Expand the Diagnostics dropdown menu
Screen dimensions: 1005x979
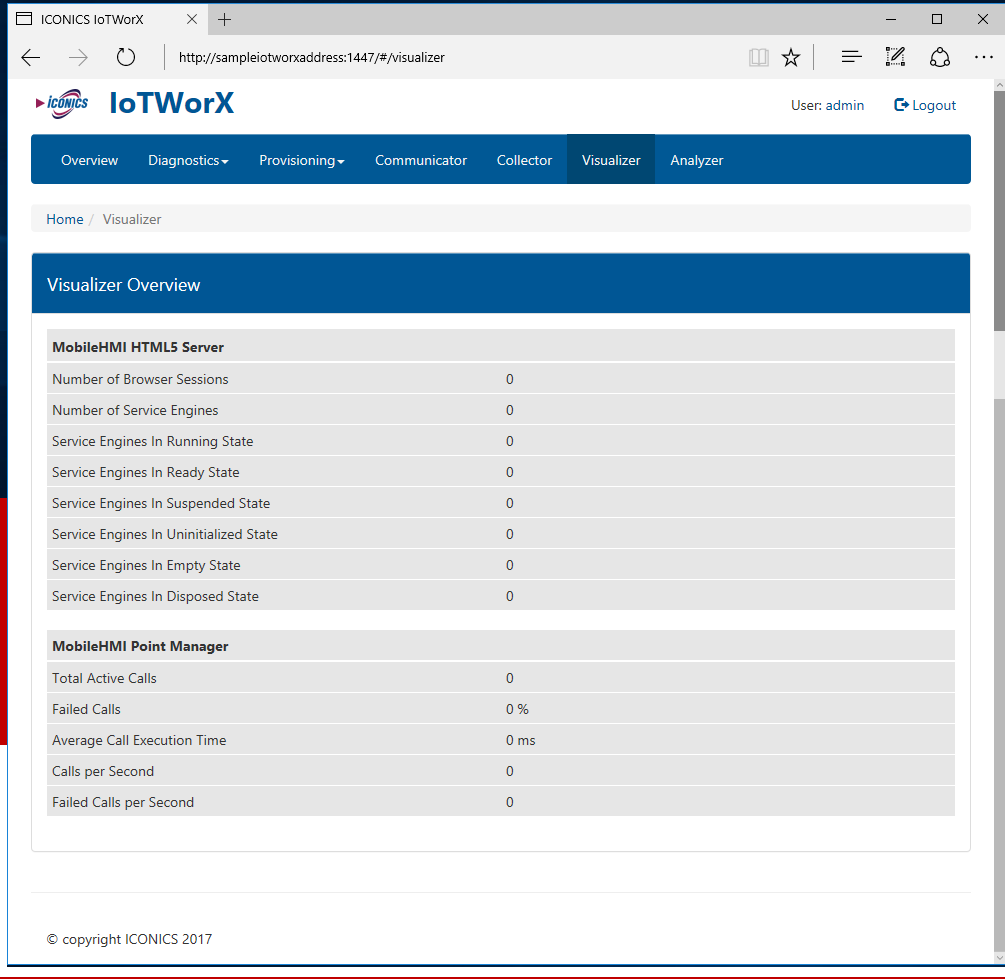click(x=188, y=160)
